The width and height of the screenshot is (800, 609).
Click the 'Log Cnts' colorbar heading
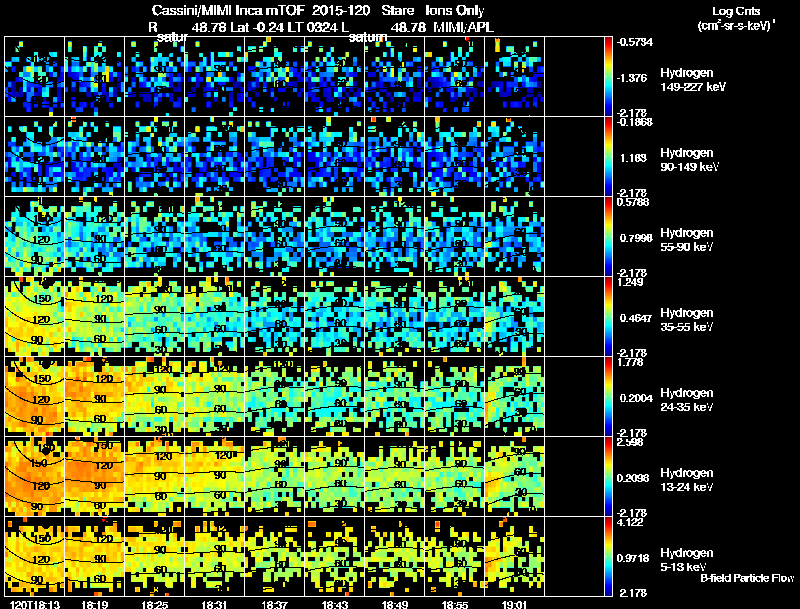click(736, 11)
